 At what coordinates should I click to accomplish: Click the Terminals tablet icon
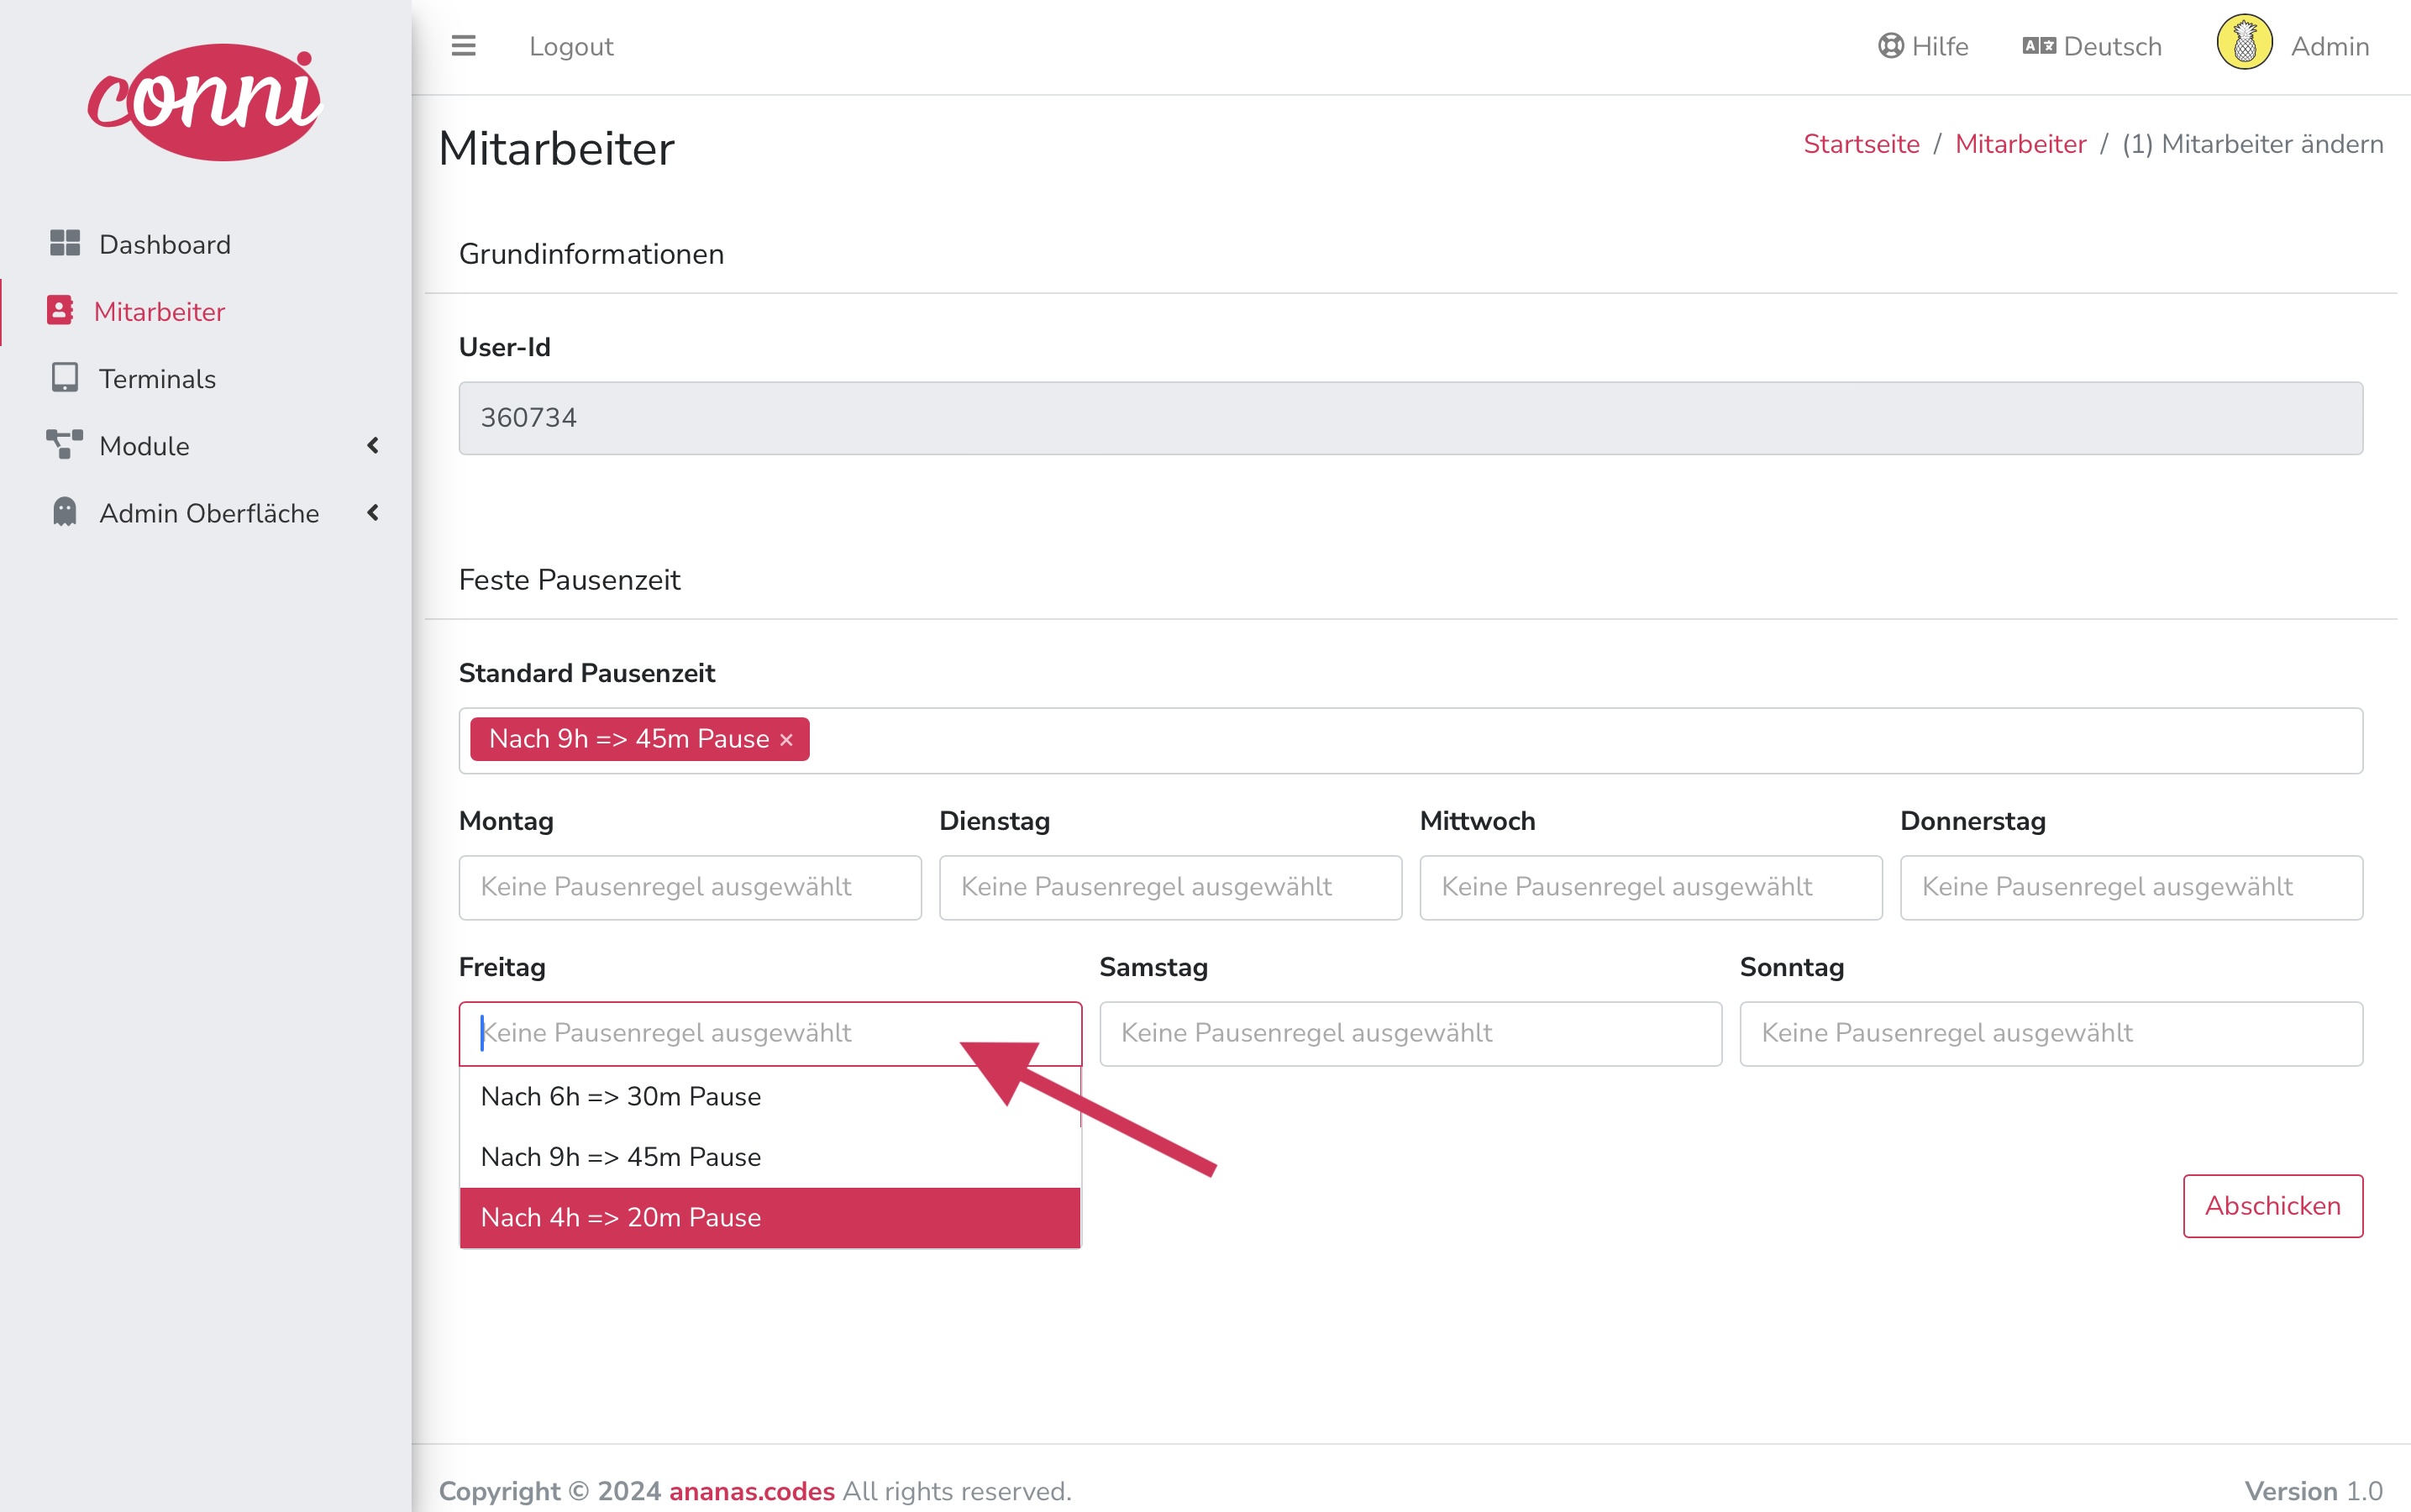(65, 378)
